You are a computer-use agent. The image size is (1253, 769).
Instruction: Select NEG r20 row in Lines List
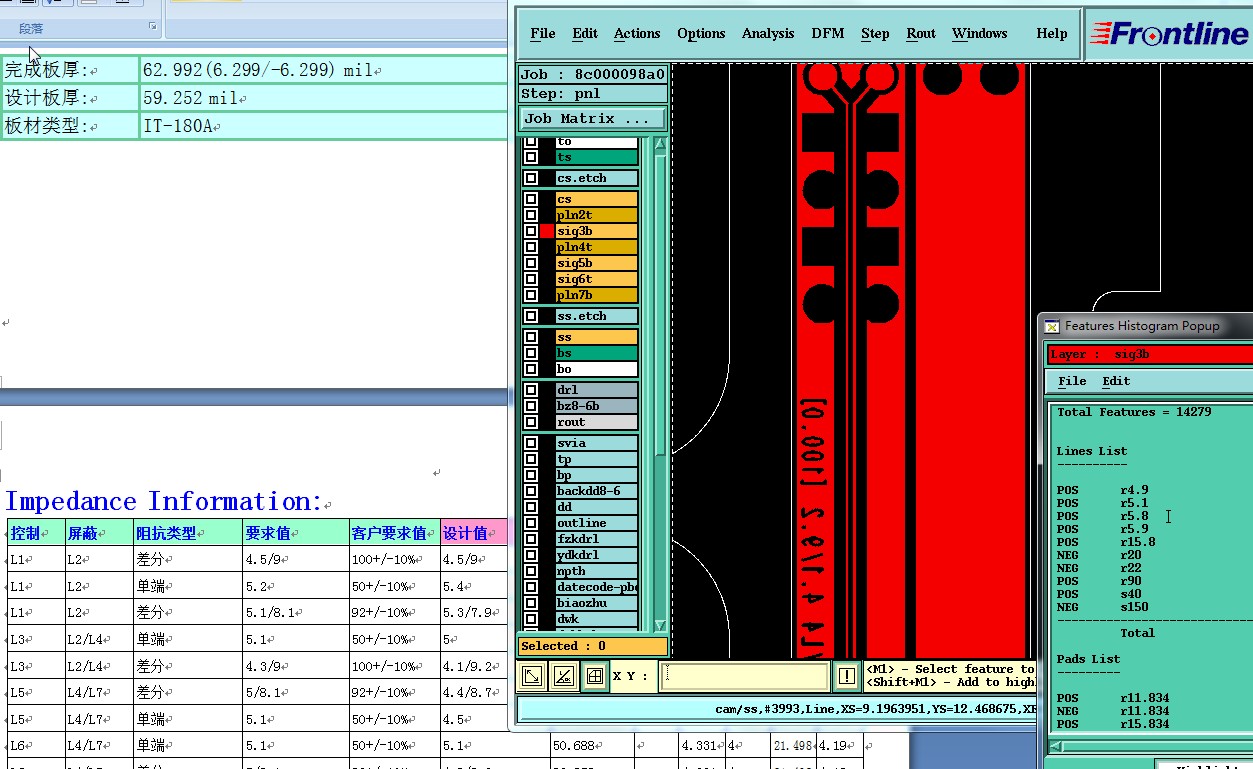tap(1099, 555)
